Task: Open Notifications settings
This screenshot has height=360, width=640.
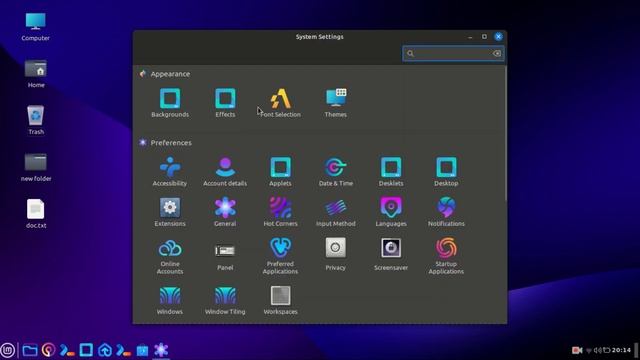Action: [446, 212]
